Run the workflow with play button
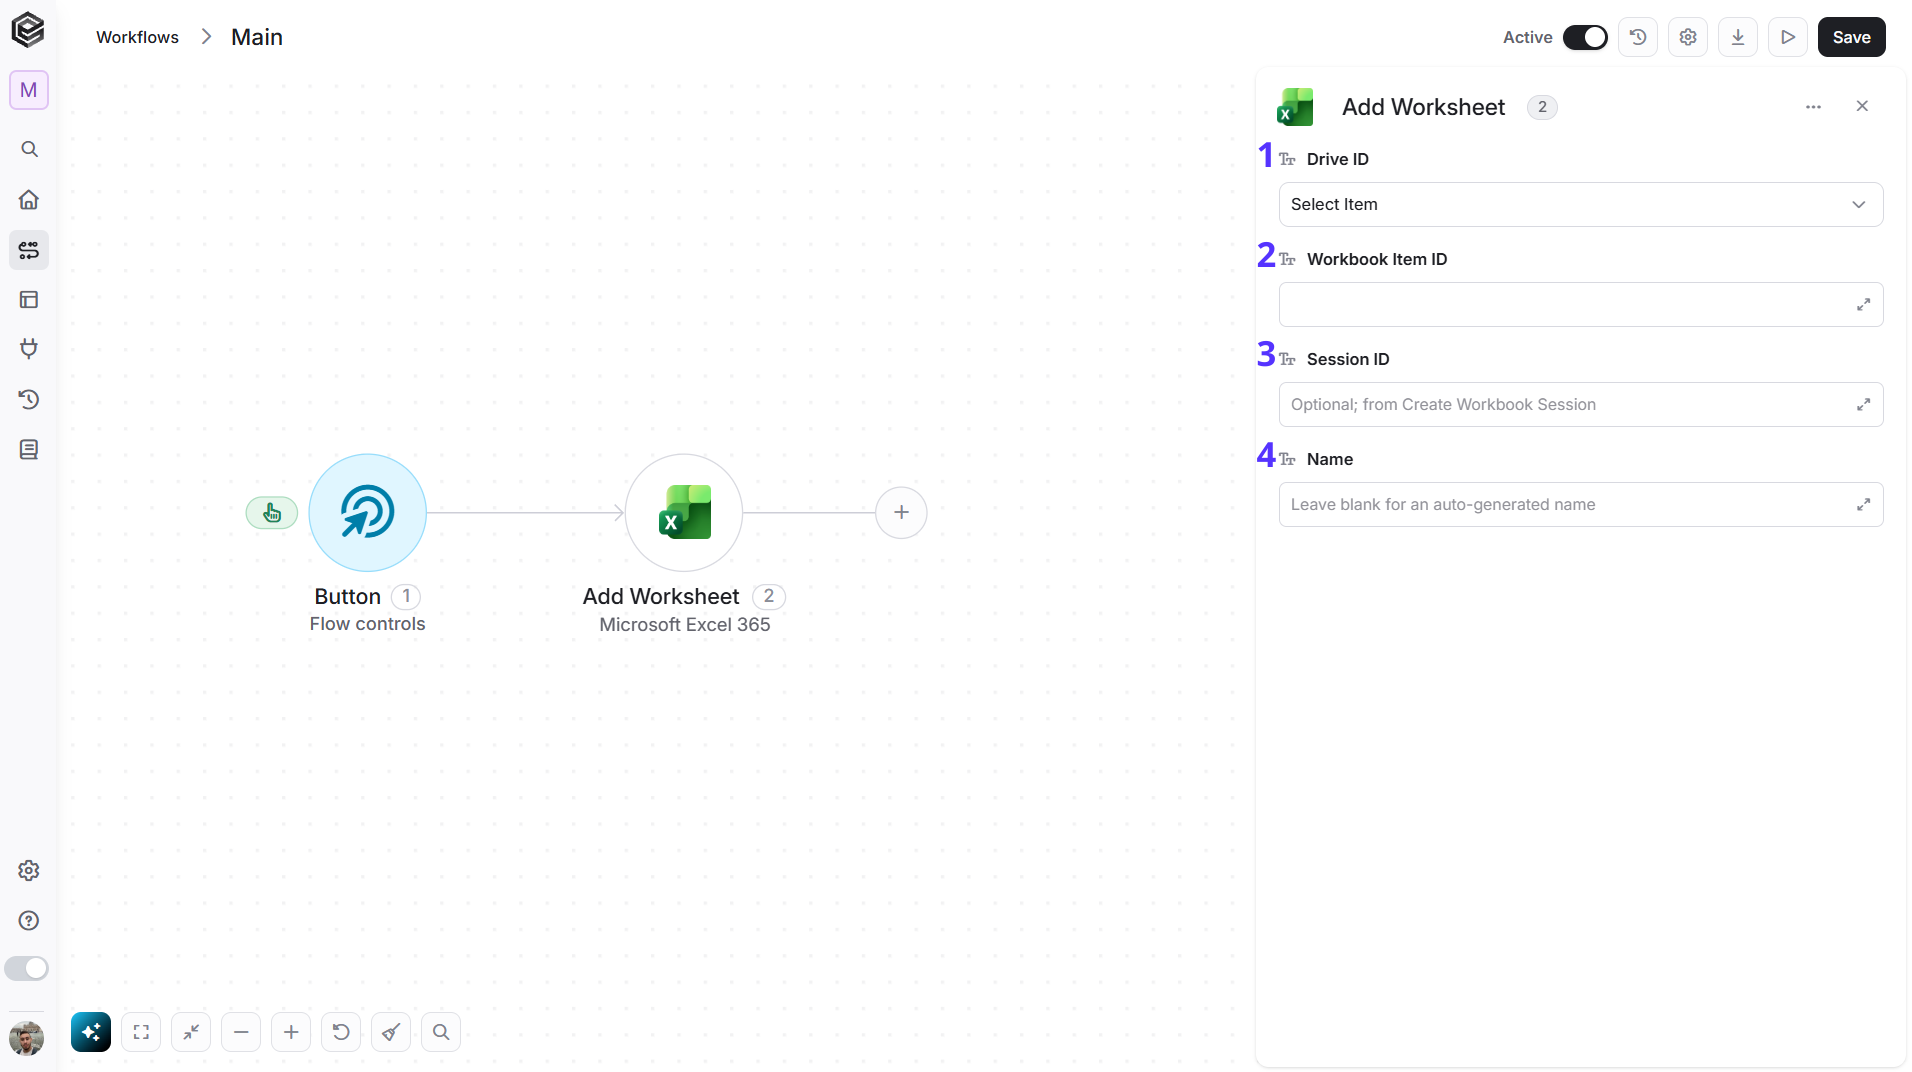Viewport: 1912px width, 1072px height. click(x=1788, y=37)
